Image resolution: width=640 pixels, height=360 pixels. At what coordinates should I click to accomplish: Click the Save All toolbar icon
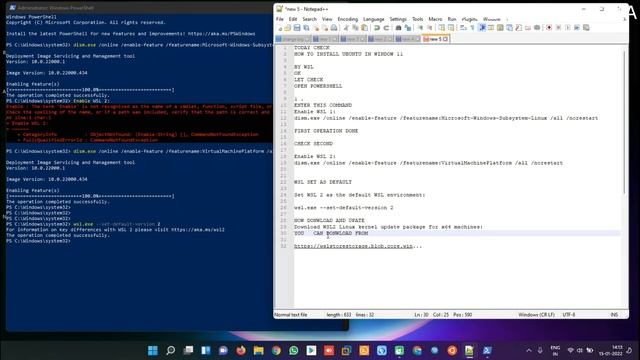coord(306,28)
